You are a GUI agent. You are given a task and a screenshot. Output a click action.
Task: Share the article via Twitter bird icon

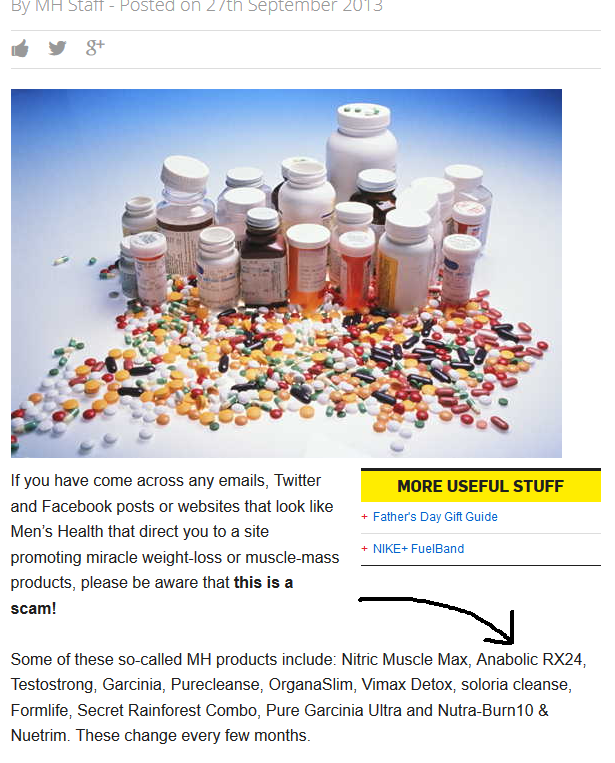tap(57, 48)
